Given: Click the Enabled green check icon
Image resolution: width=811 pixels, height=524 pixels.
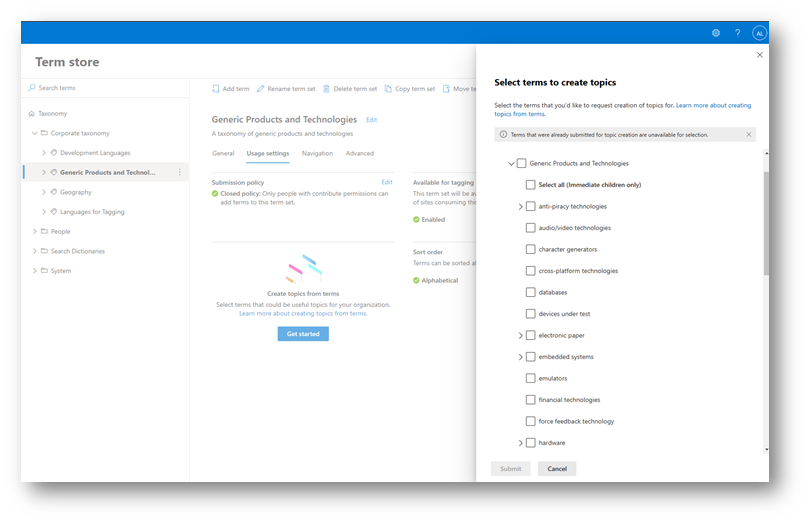Looking at the screenshot, I should click(416, 219).
